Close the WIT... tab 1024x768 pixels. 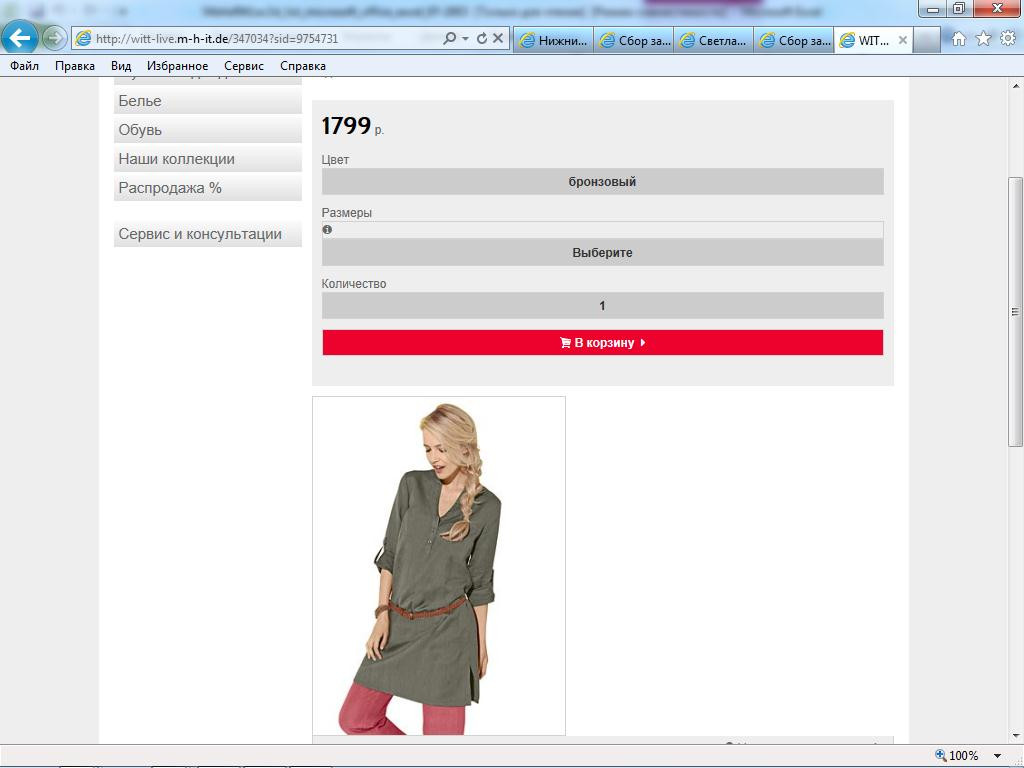(903, 40)
